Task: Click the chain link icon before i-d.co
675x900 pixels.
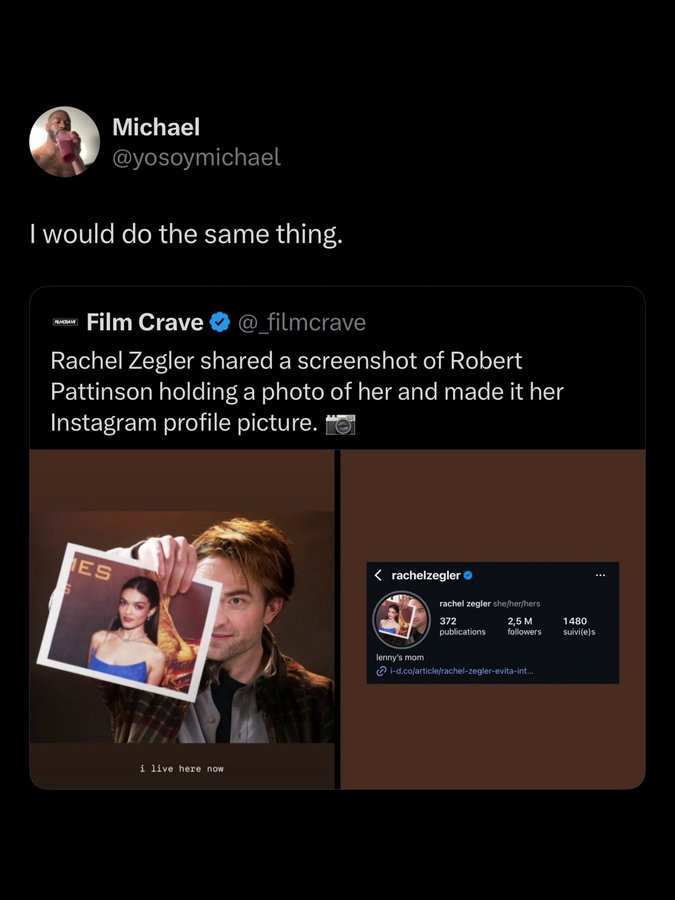Action: (x=381, y=671)
